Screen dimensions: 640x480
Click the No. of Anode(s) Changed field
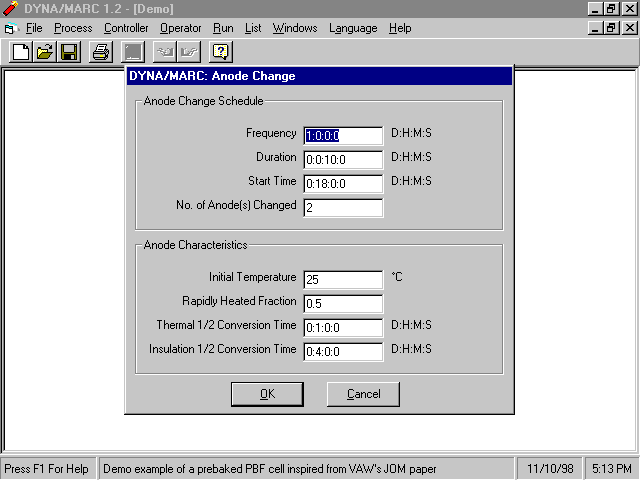point(343,208)
